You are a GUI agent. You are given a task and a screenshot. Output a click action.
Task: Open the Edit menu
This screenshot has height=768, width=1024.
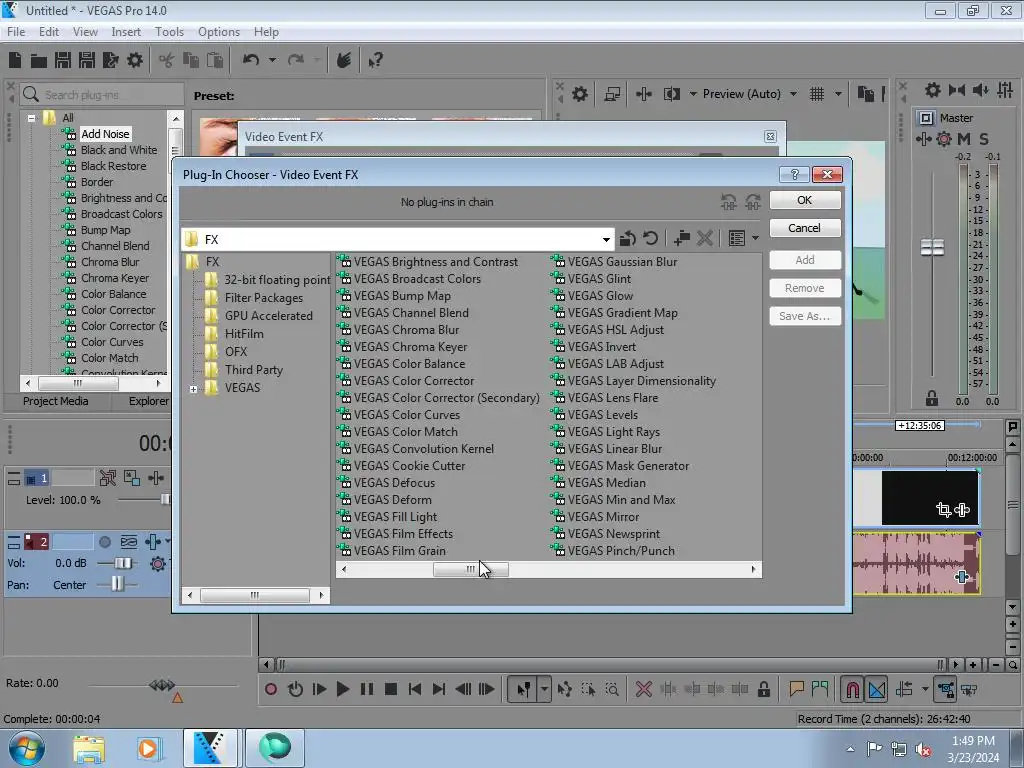pyautogui.click(x=49, y=31)
